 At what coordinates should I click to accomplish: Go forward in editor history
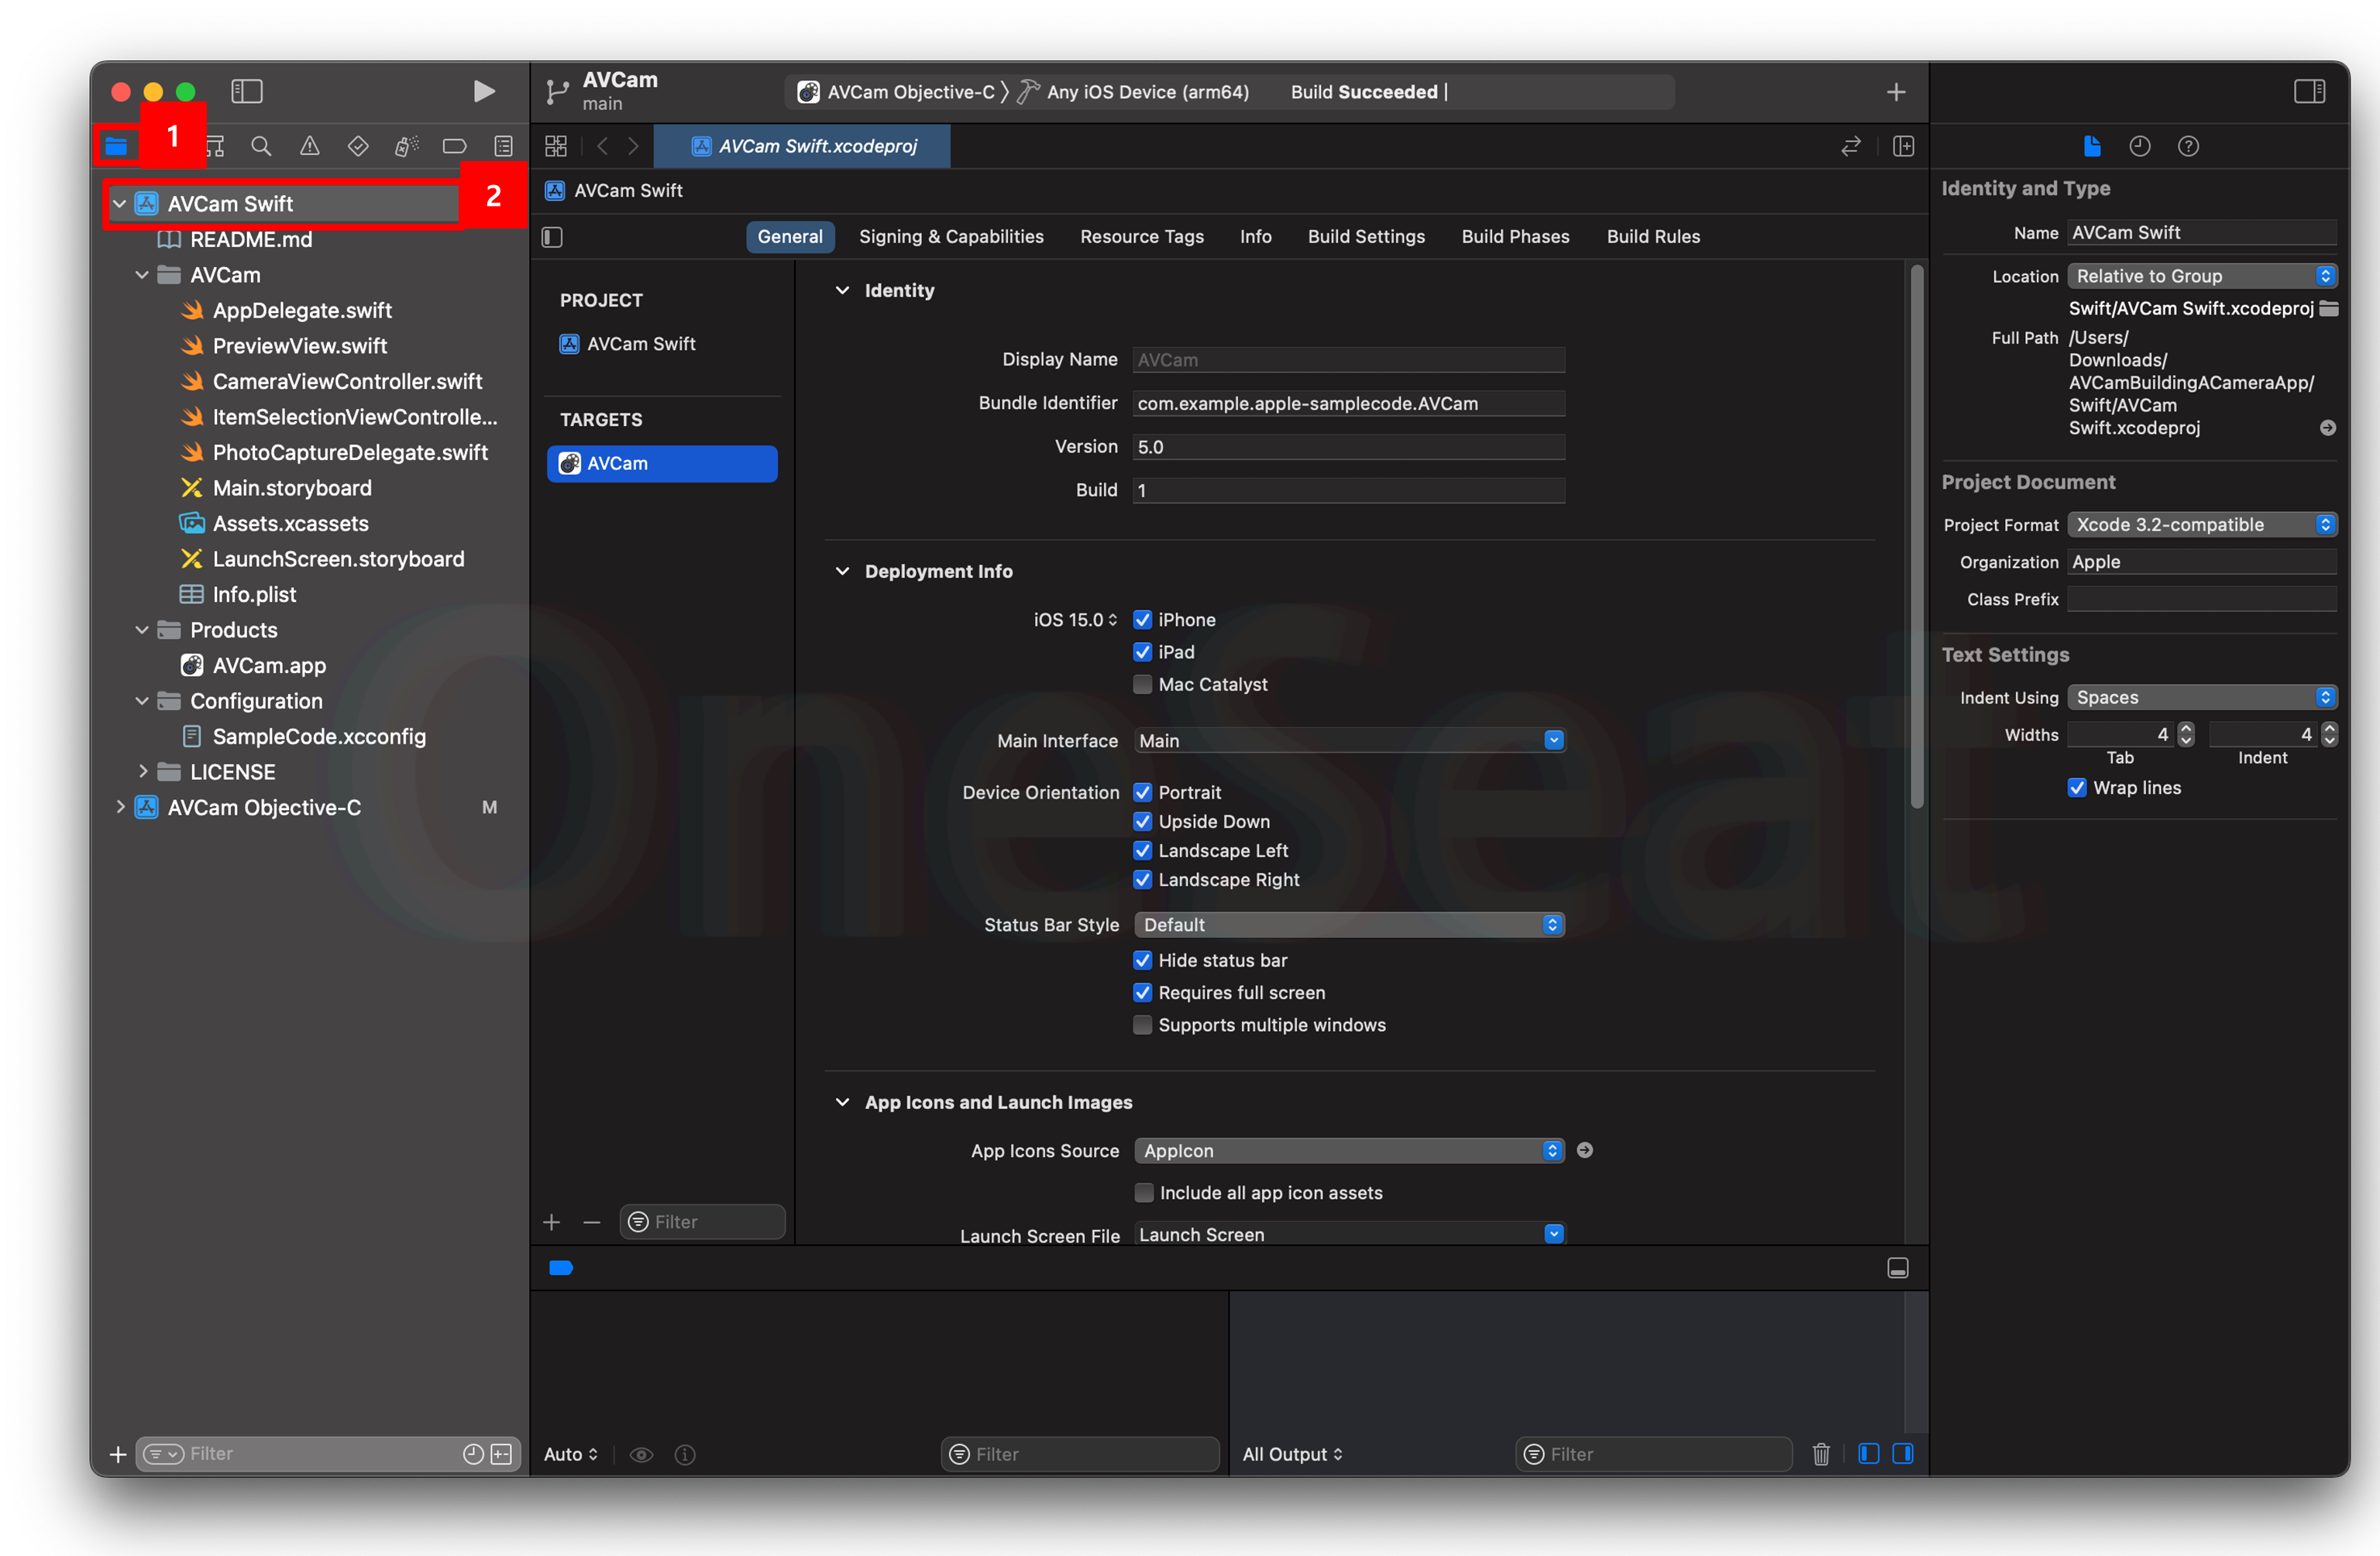(x=633, y=146)
